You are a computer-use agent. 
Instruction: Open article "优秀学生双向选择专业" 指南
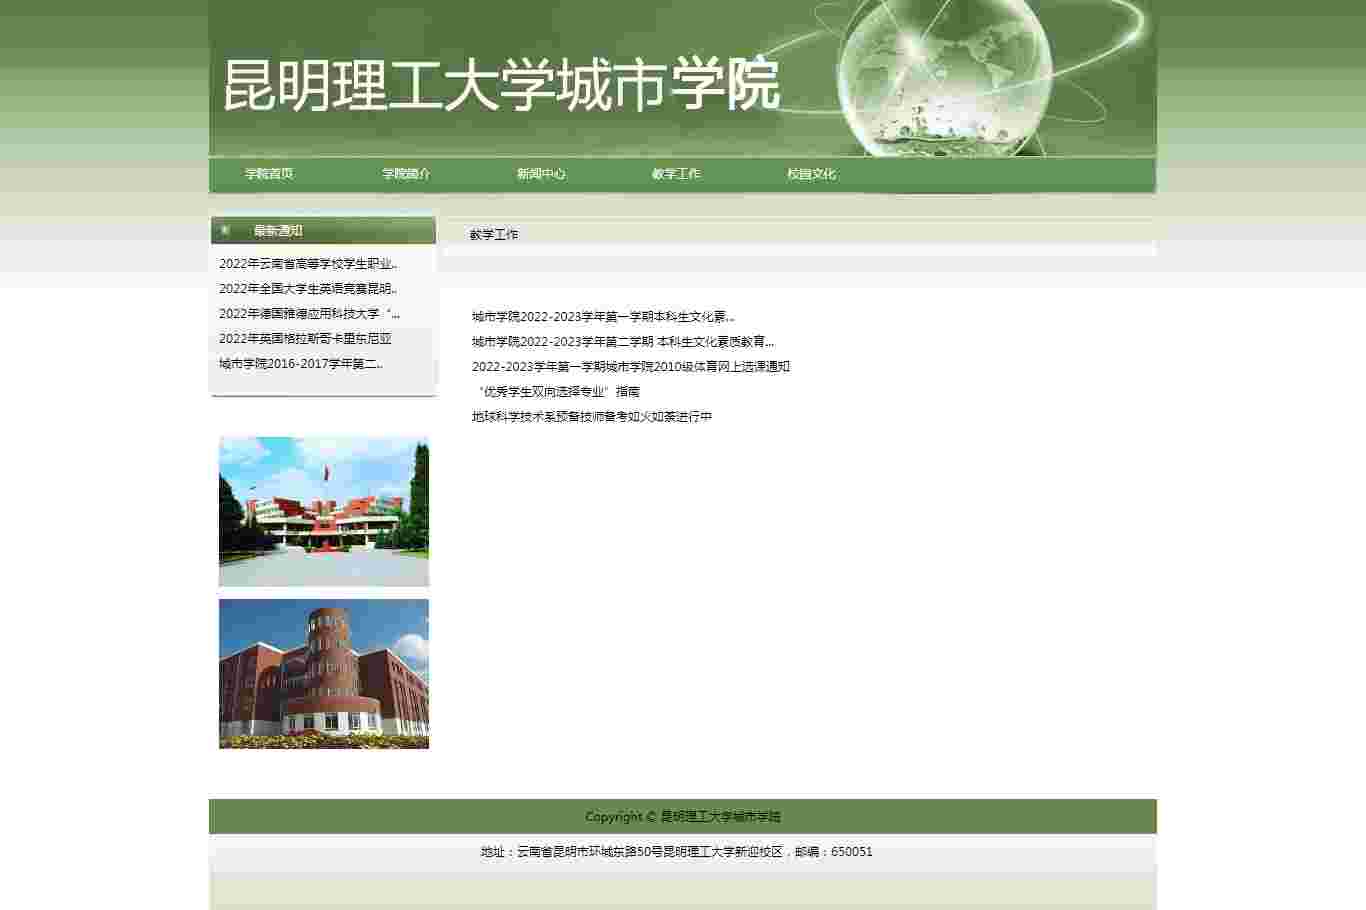click(556, 392)
